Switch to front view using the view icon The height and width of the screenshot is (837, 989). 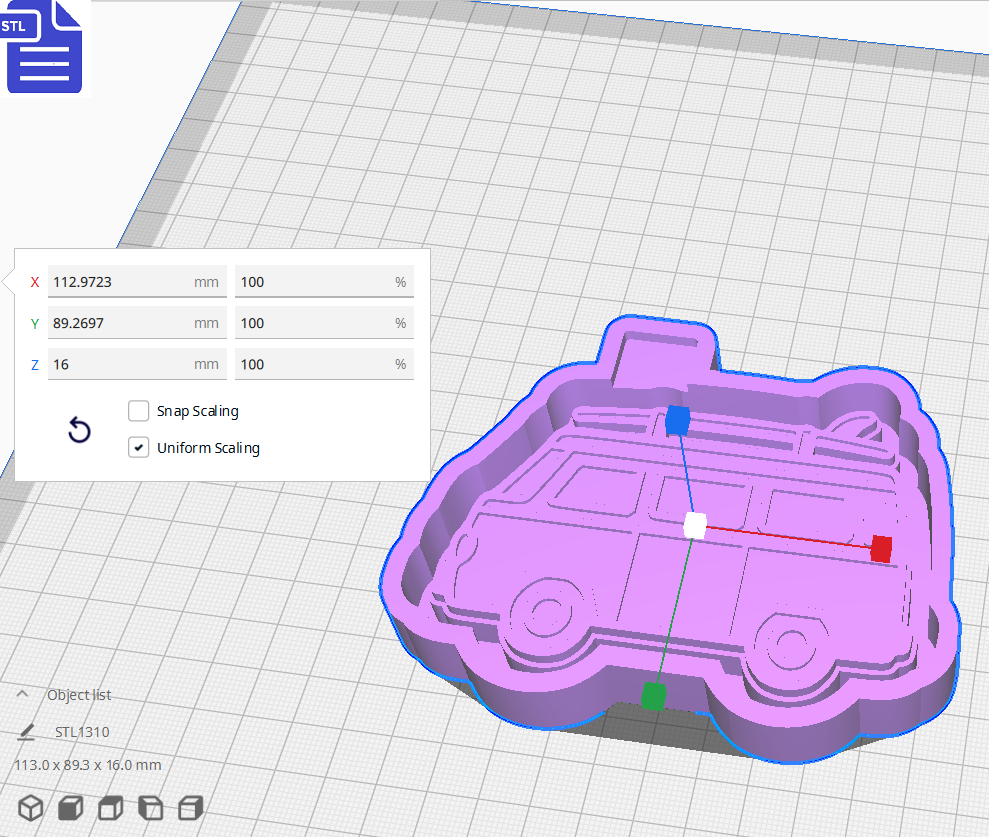pyautogui.click(x=70, y=808)
